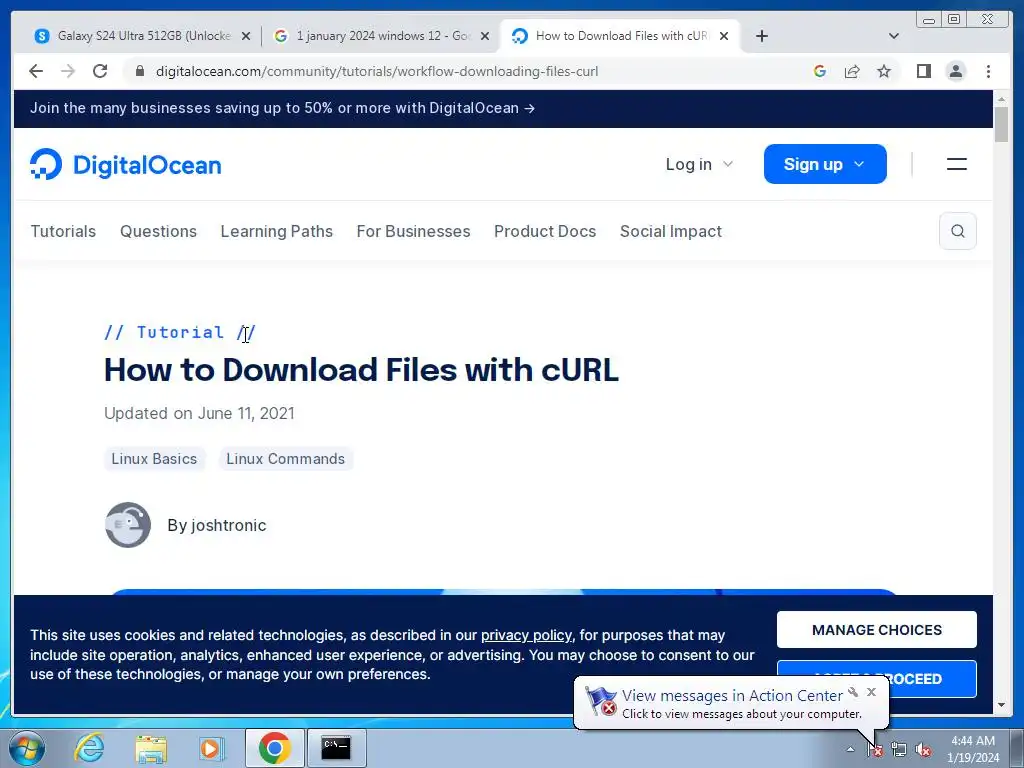
Task: Click the // Tutorial // breadcrumb text
Action: (180, 332)
